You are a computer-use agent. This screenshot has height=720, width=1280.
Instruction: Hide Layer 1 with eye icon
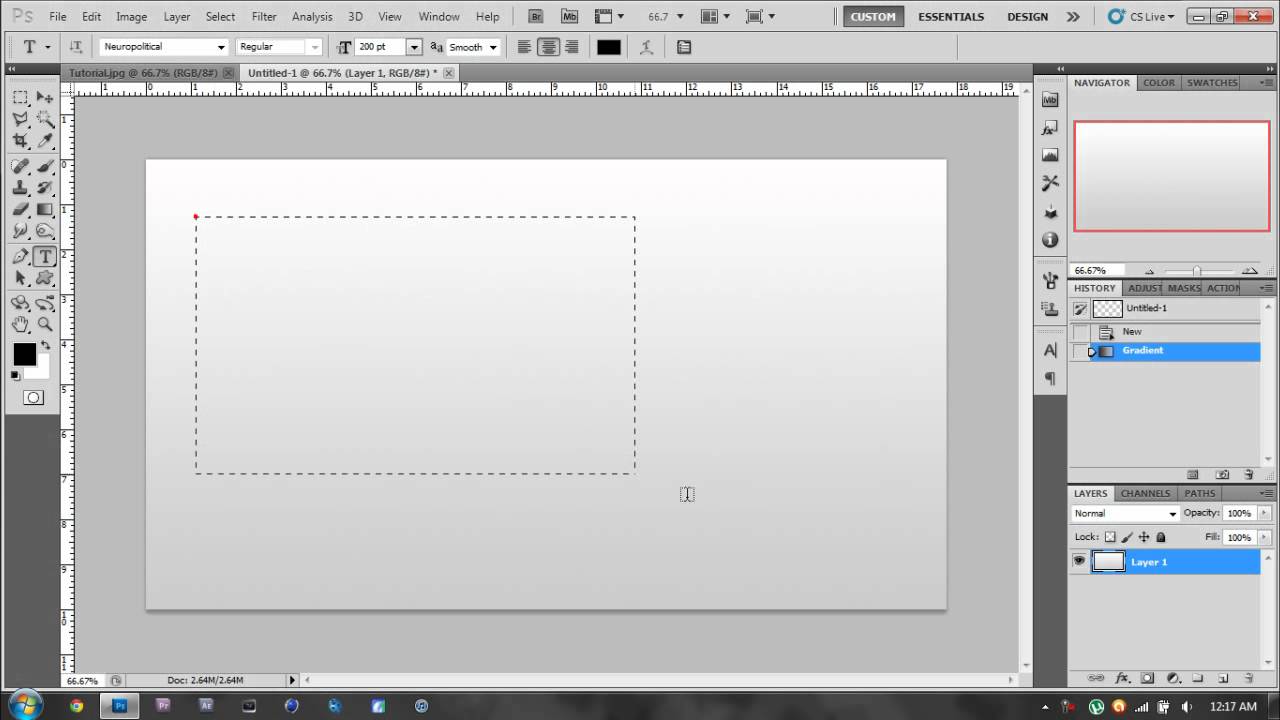coord(1079,562)
